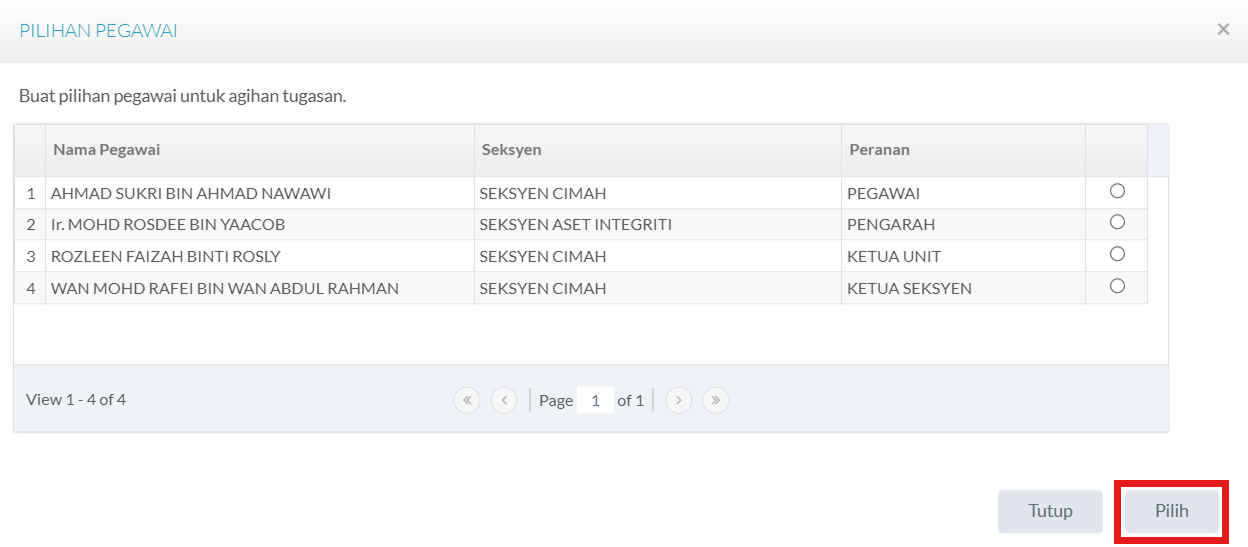This screenshot has height=547, width=1248.
Task: Click the Tutup button
Action: pos(1050,511)
